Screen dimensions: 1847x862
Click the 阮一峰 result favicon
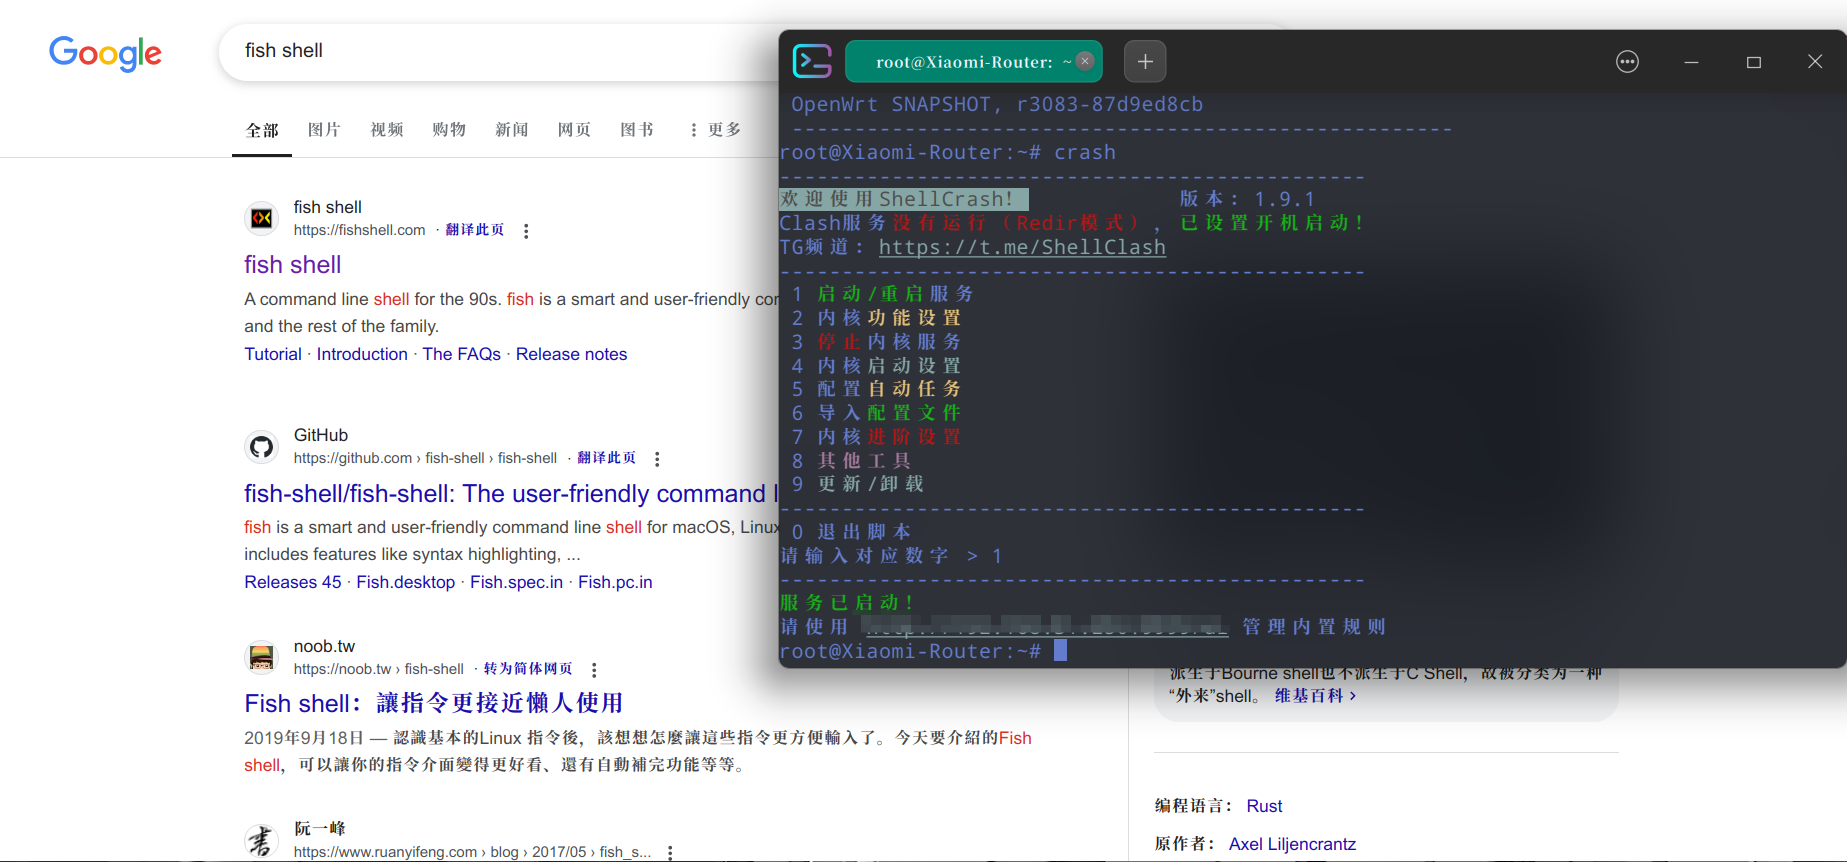coord(262,840)
